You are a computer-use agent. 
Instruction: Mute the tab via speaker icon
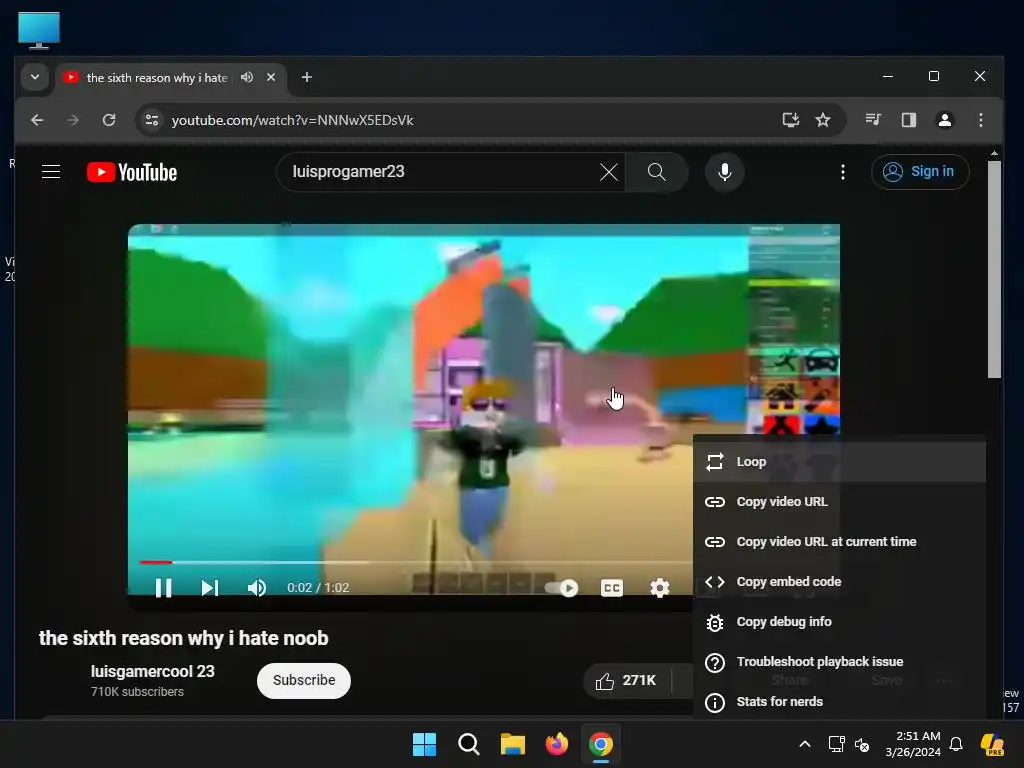246,77
